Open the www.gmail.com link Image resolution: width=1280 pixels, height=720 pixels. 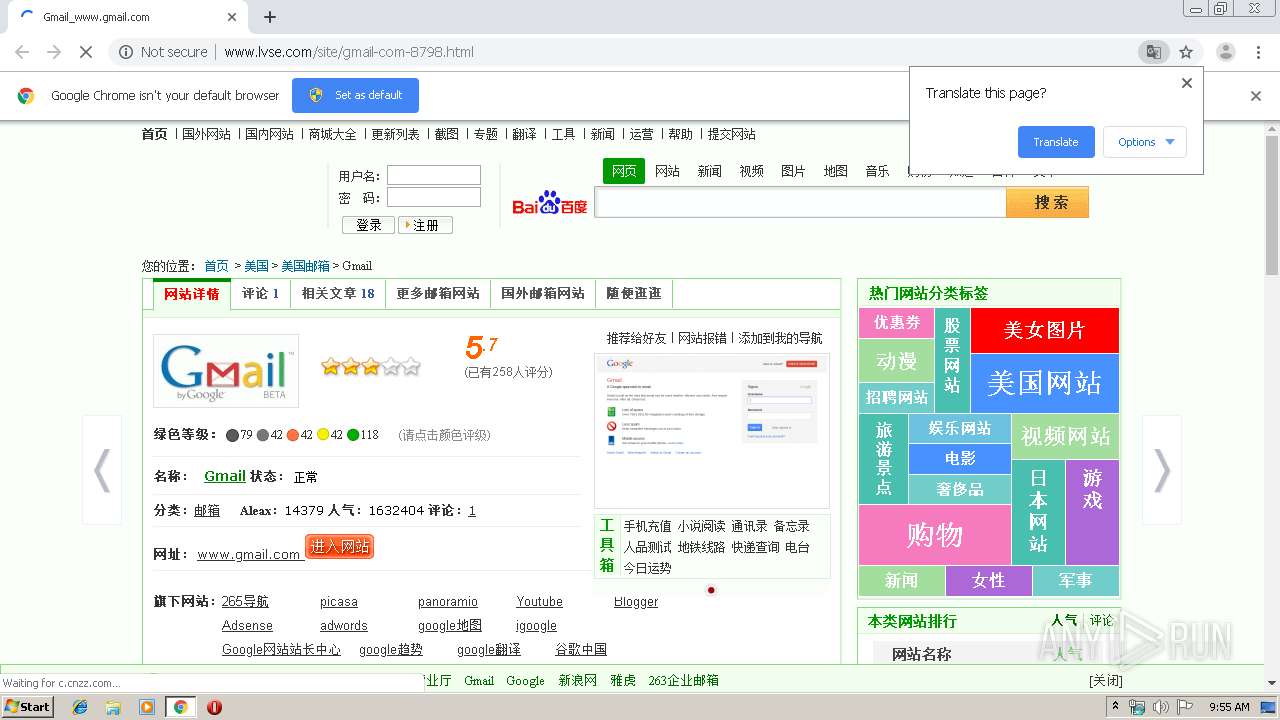coord(249,554)
